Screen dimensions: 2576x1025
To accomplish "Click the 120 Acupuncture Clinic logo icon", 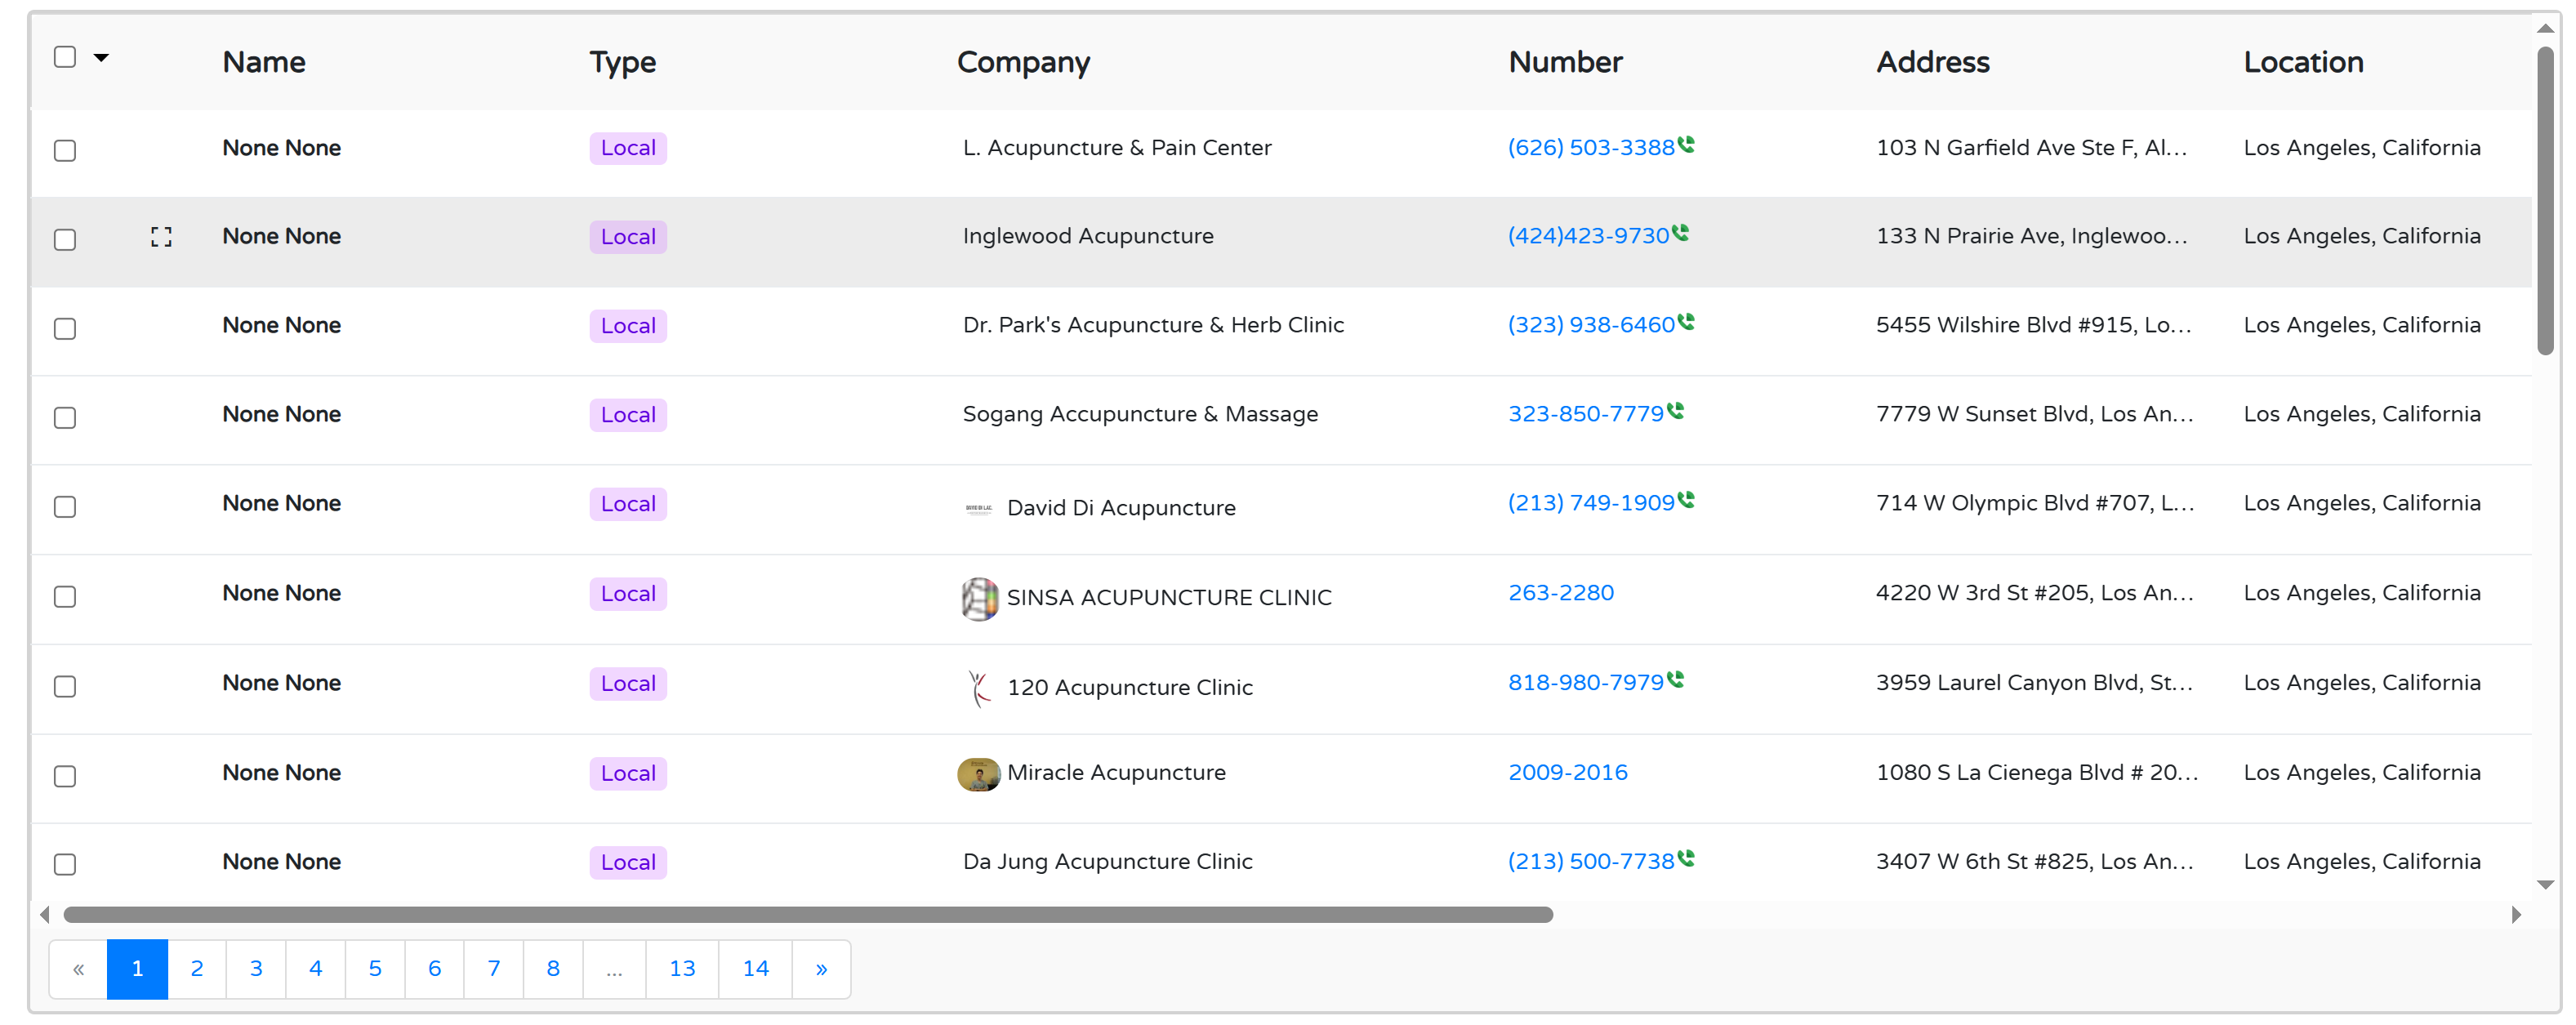I will [x=979, y=688].
